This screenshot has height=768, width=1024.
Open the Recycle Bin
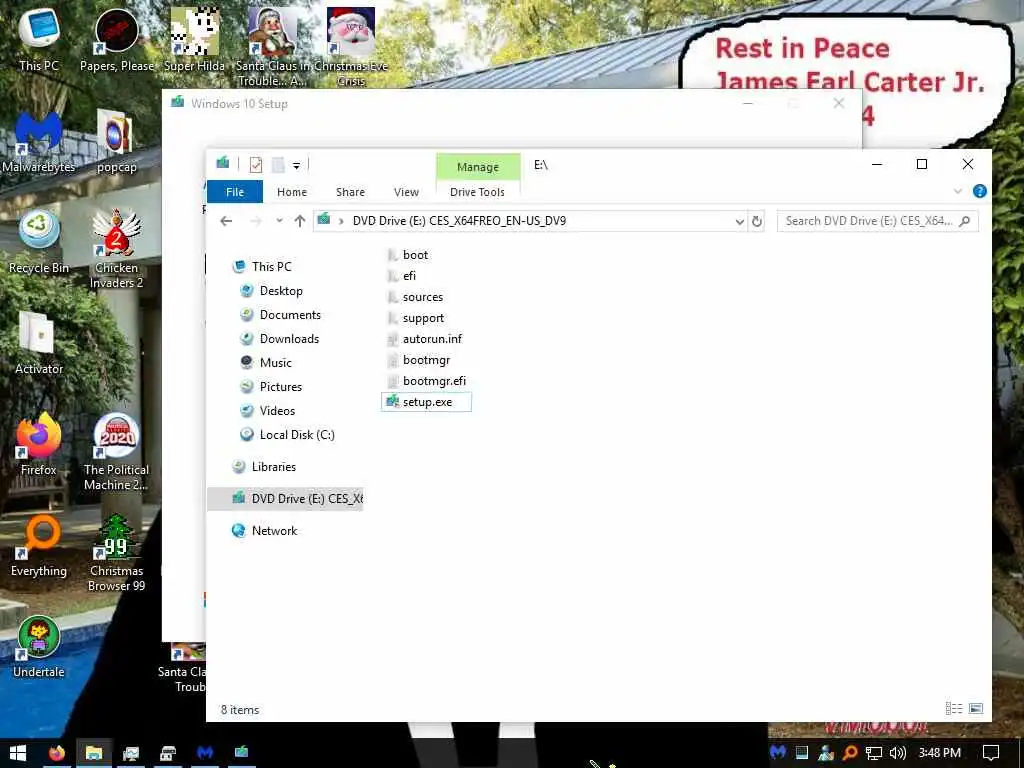pyautogui.click(x=39, y=242)
